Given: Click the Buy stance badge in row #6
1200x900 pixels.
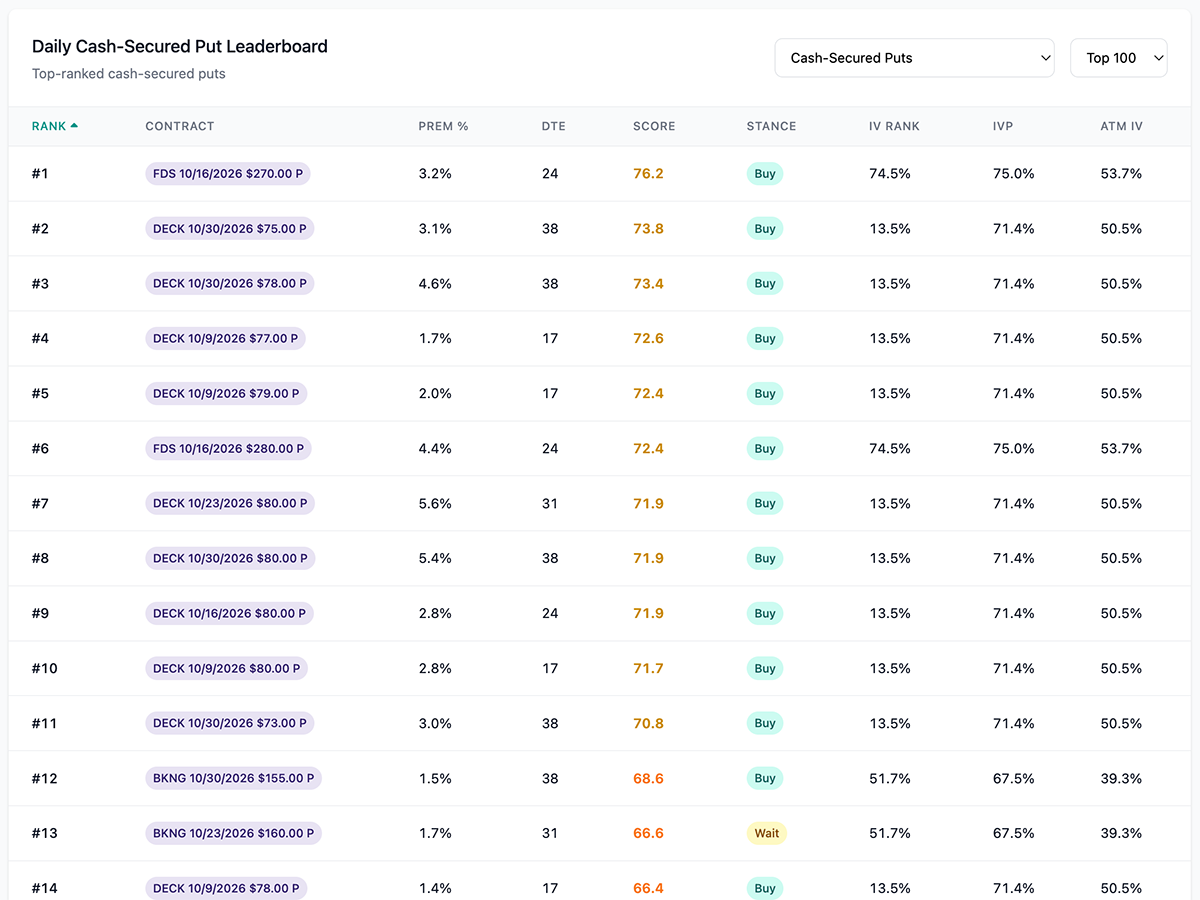Looking at the screenshot, I should coord(765,449).
